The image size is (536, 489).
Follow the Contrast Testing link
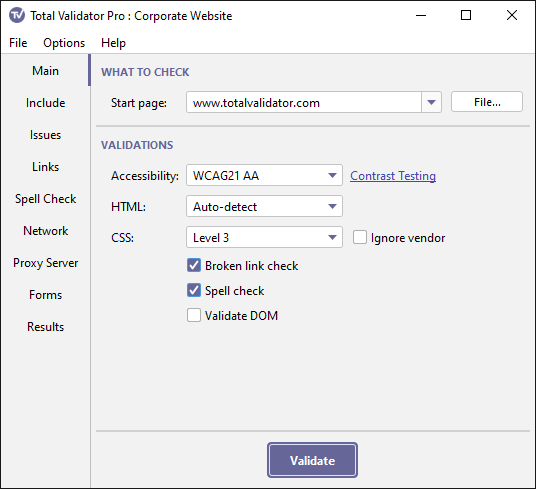coord(393,176)
